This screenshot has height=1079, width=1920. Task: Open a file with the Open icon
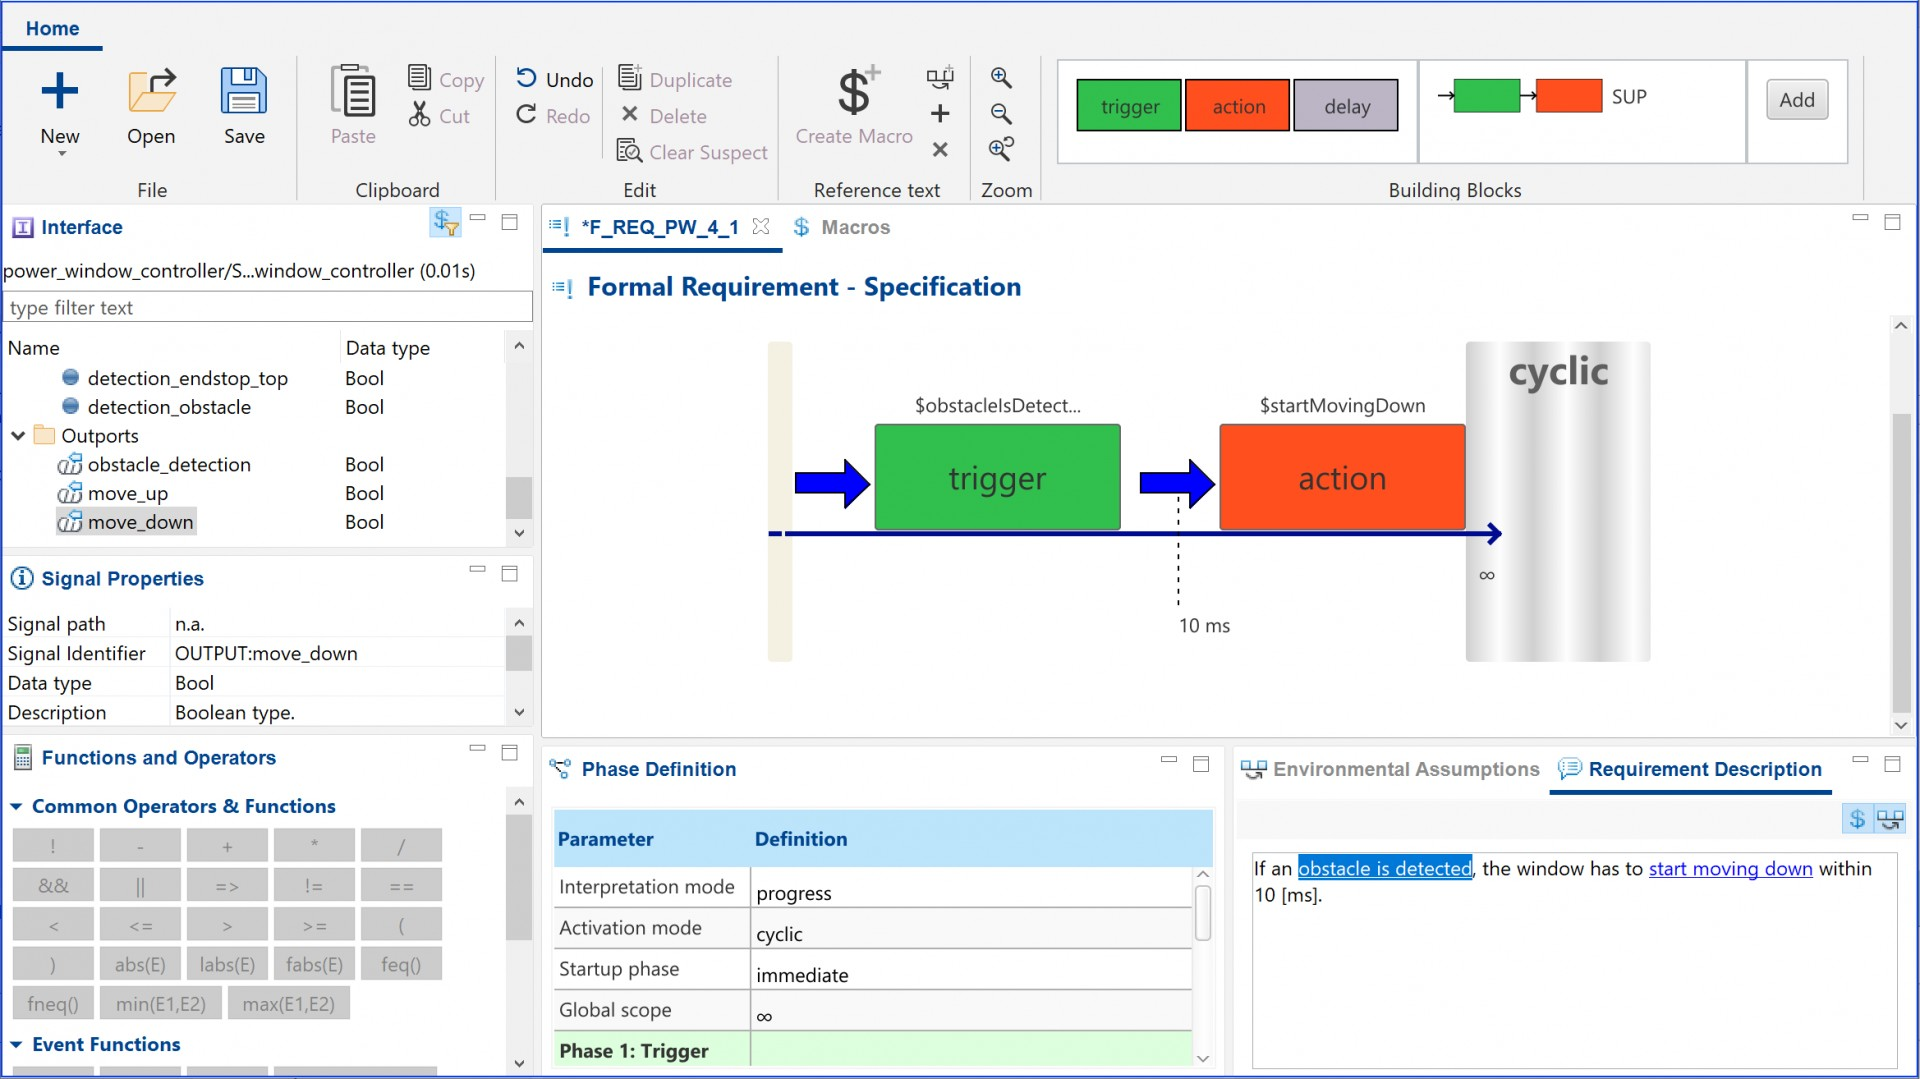[x=151, y=91]
